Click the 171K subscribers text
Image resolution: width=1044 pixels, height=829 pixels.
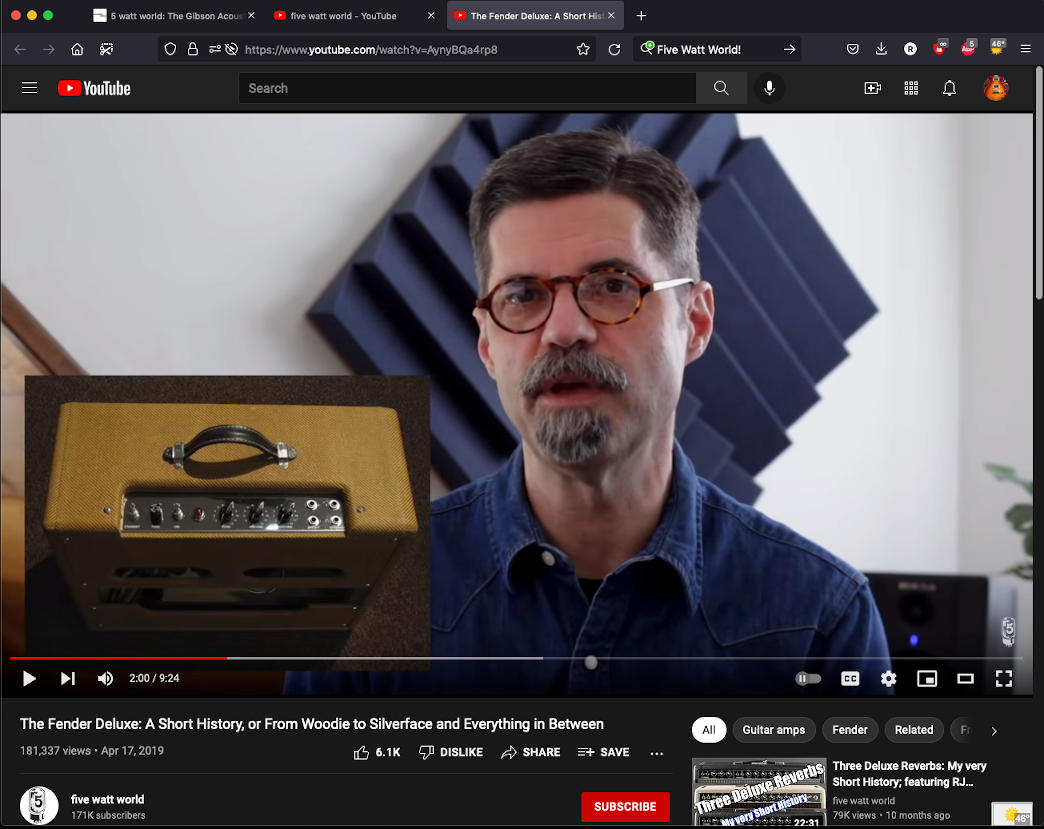108,815
